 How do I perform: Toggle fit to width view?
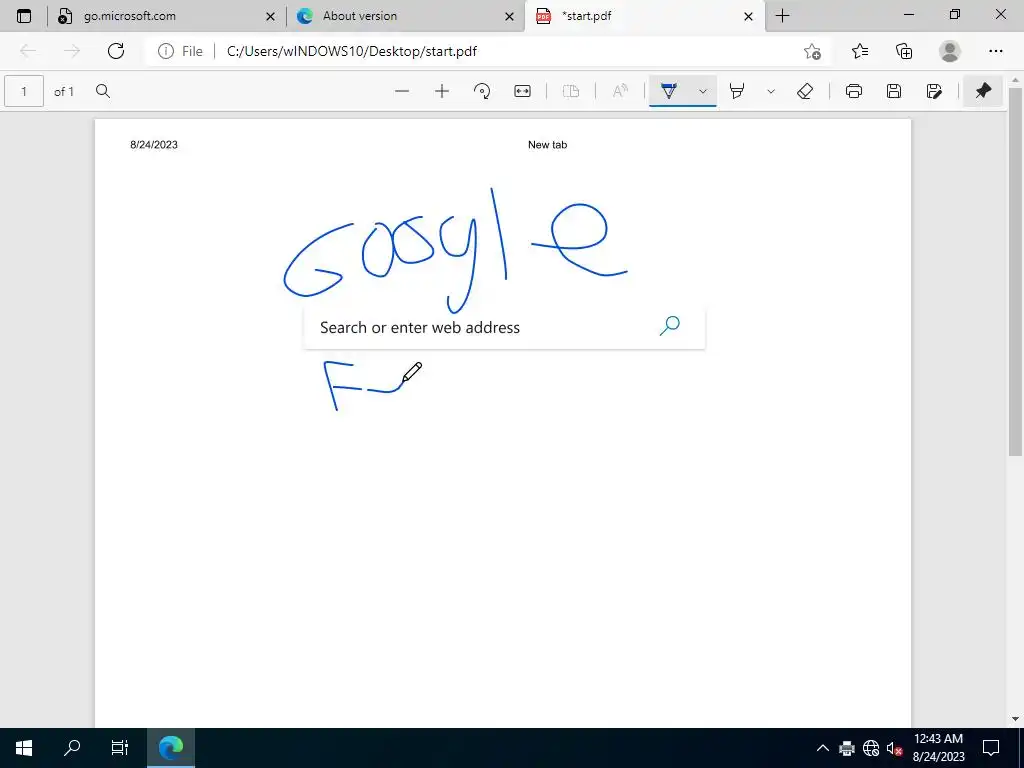tap(522, 91)
